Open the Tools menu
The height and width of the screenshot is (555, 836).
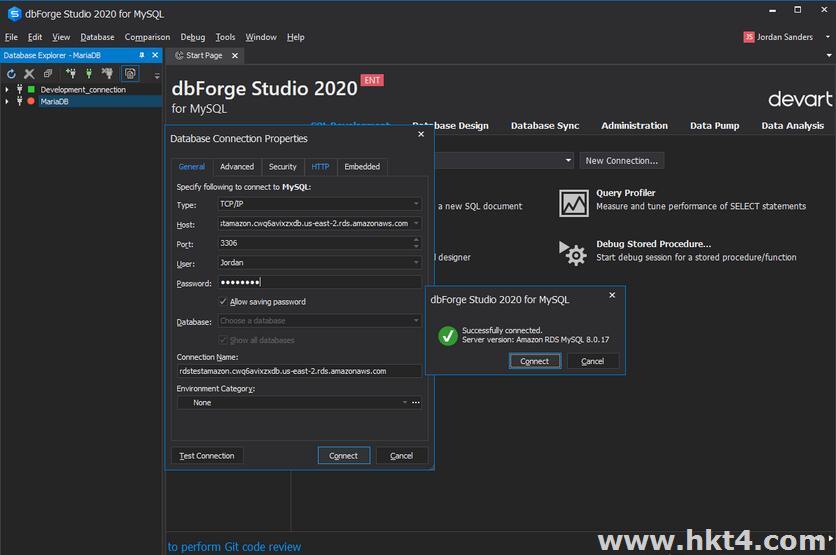tap(225, 37)
